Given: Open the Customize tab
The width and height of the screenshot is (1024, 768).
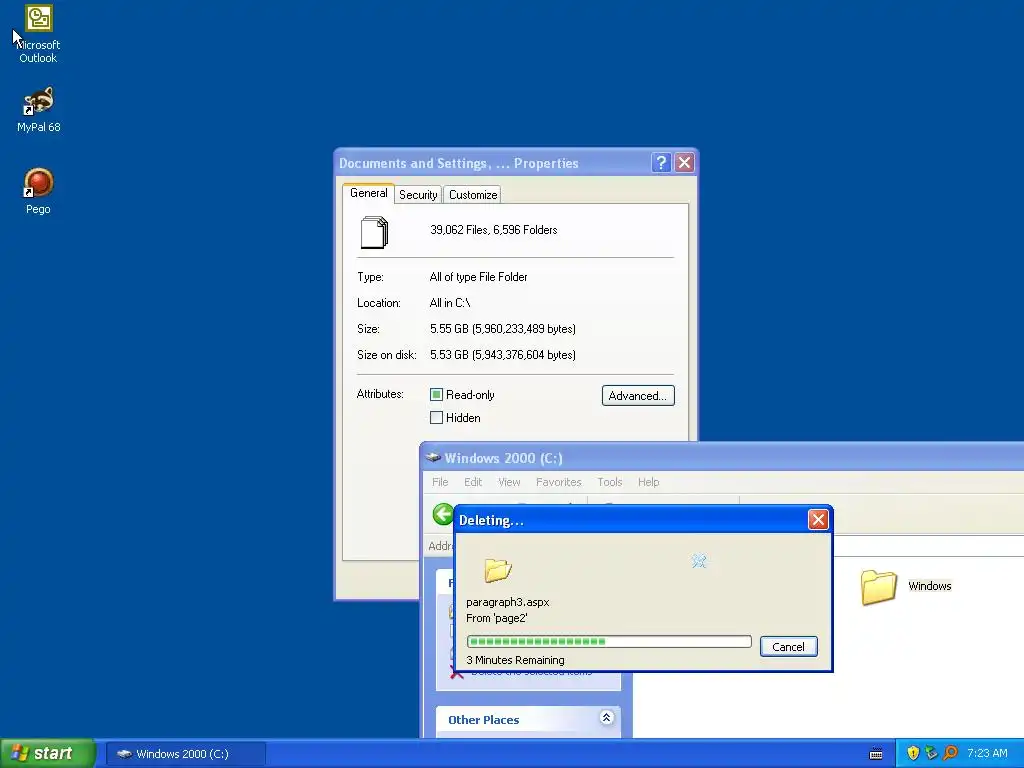Looking at the screenshot, I should [x=473, y=195].
